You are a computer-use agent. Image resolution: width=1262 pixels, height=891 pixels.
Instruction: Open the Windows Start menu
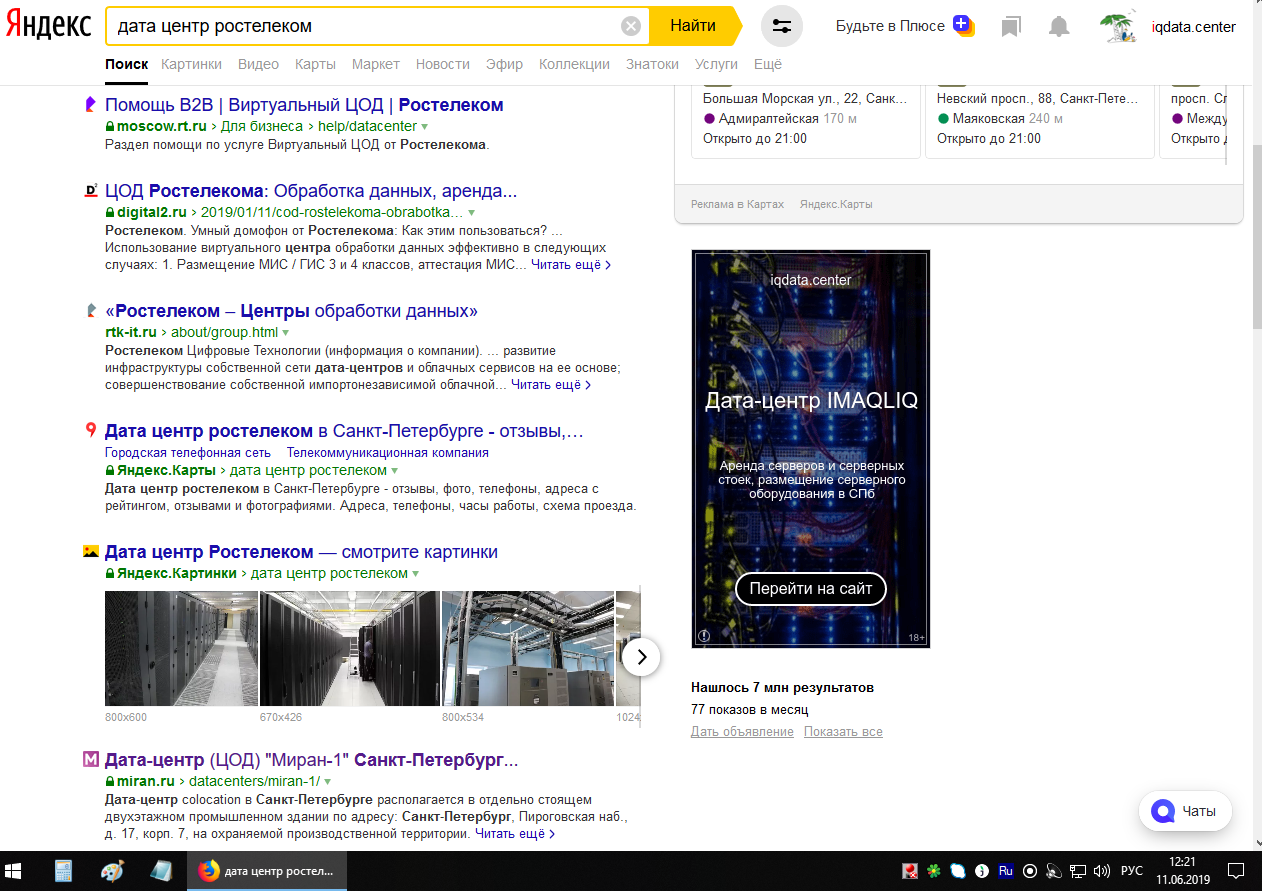pyautogui.click(x=15, y=871)
